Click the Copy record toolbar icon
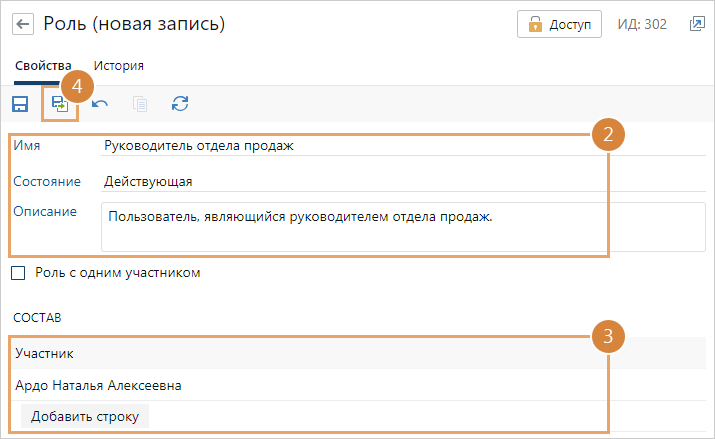 click(x=140, y=104)
